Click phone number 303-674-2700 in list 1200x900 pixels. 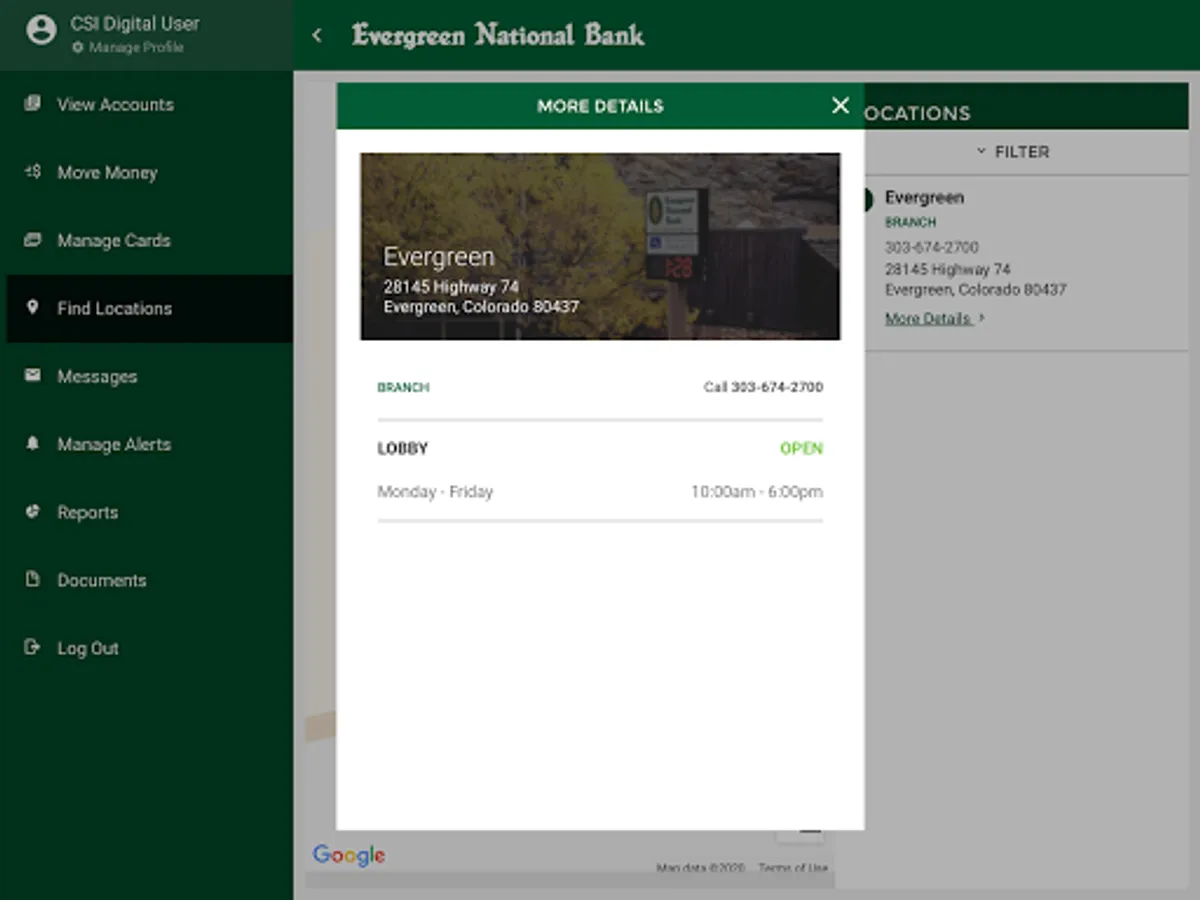pyautogui.click(x=931, y=247)
